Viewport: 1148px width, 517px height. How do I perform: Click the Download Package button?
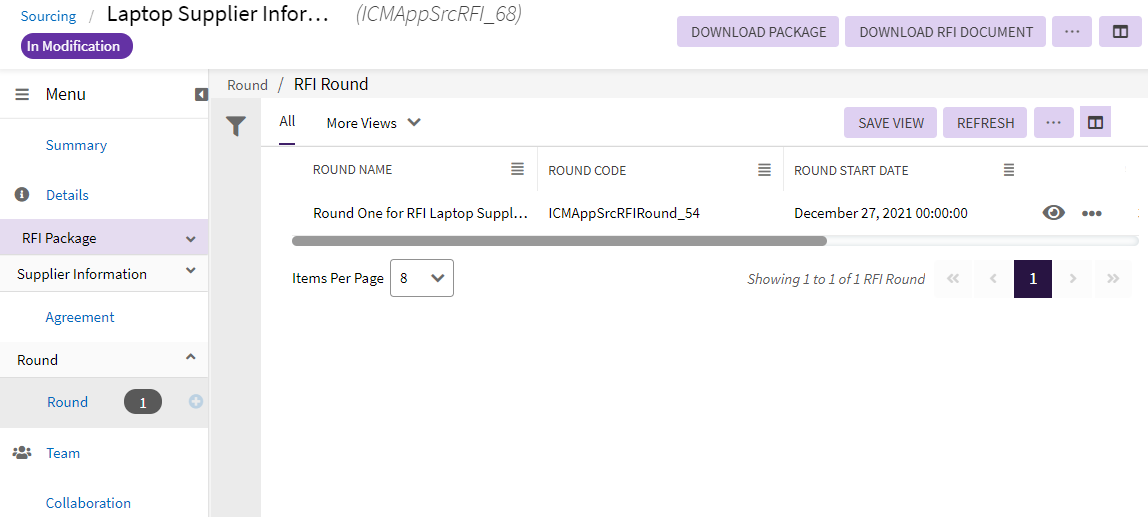pos(758,32)
